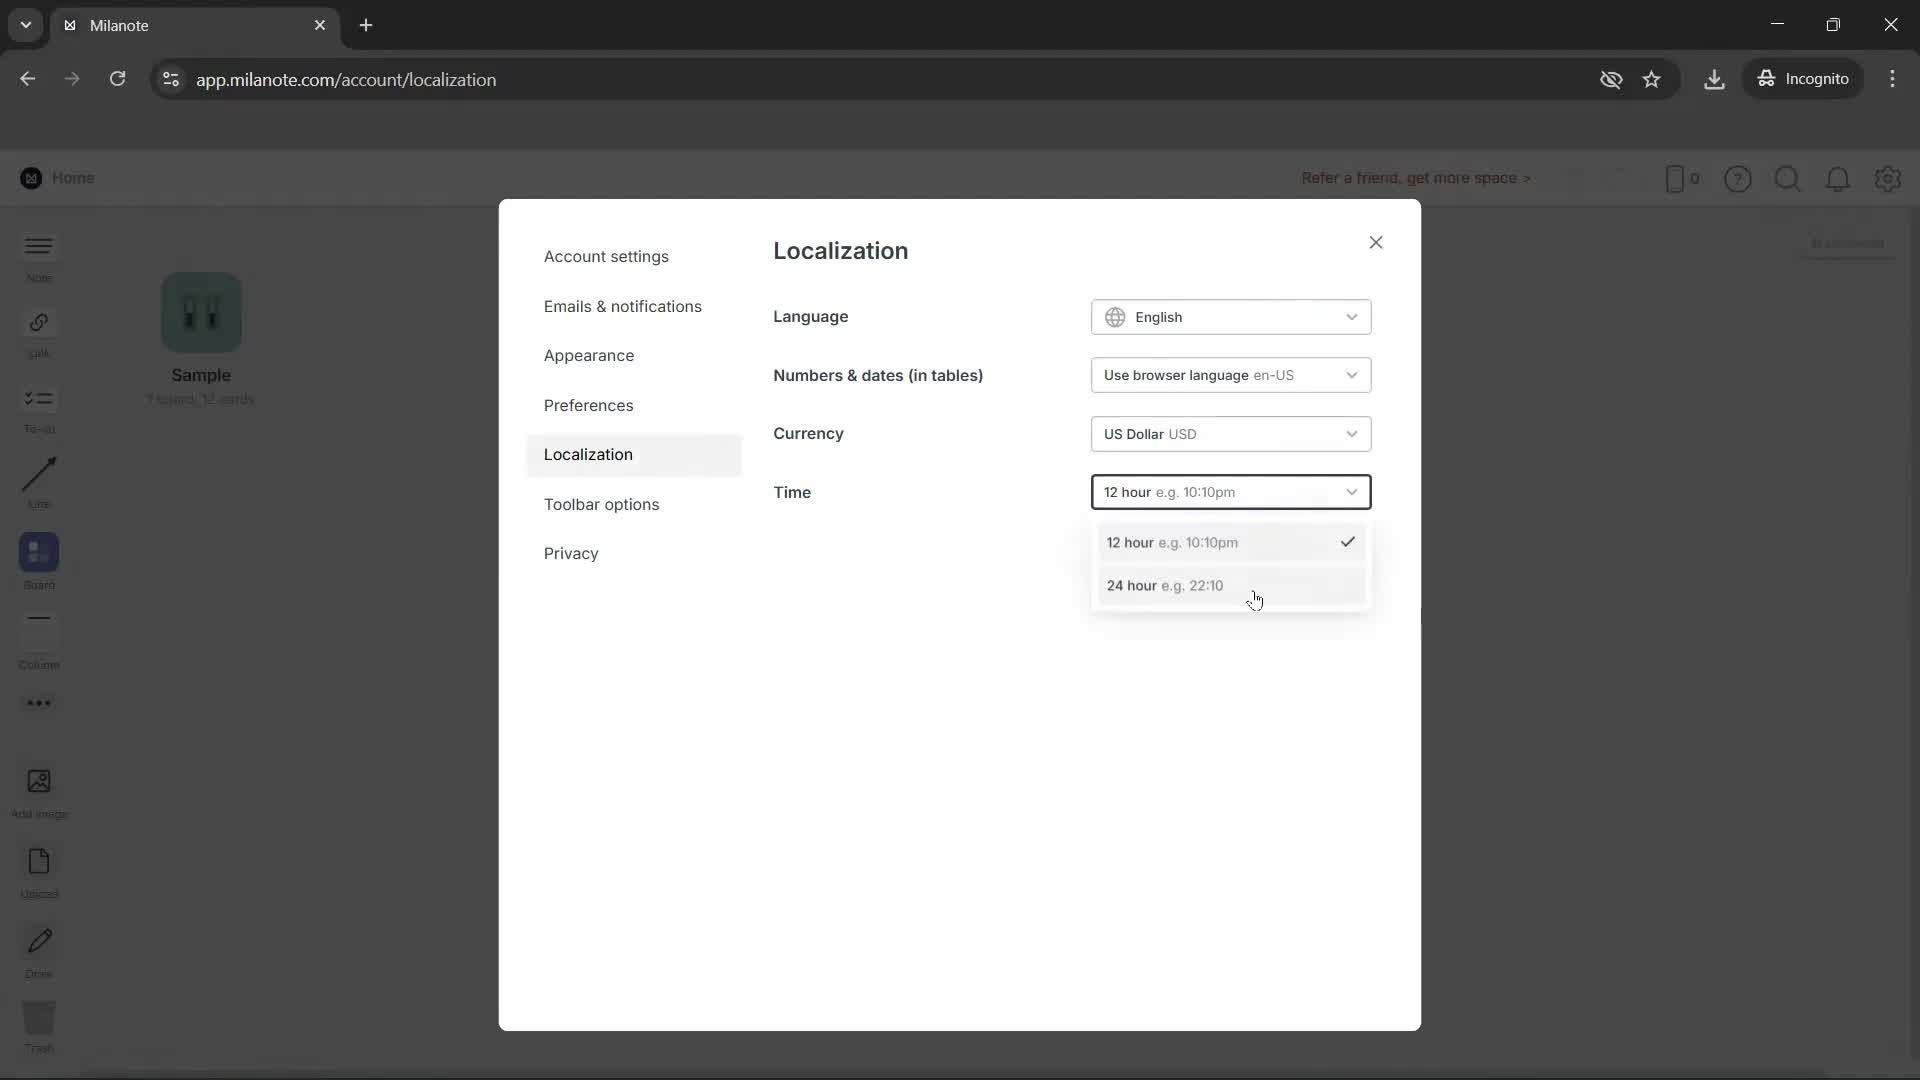The width and height of the screenshot is (1920, 1080).
Task: Open the Toolbar options section
Action: (602, 505)
